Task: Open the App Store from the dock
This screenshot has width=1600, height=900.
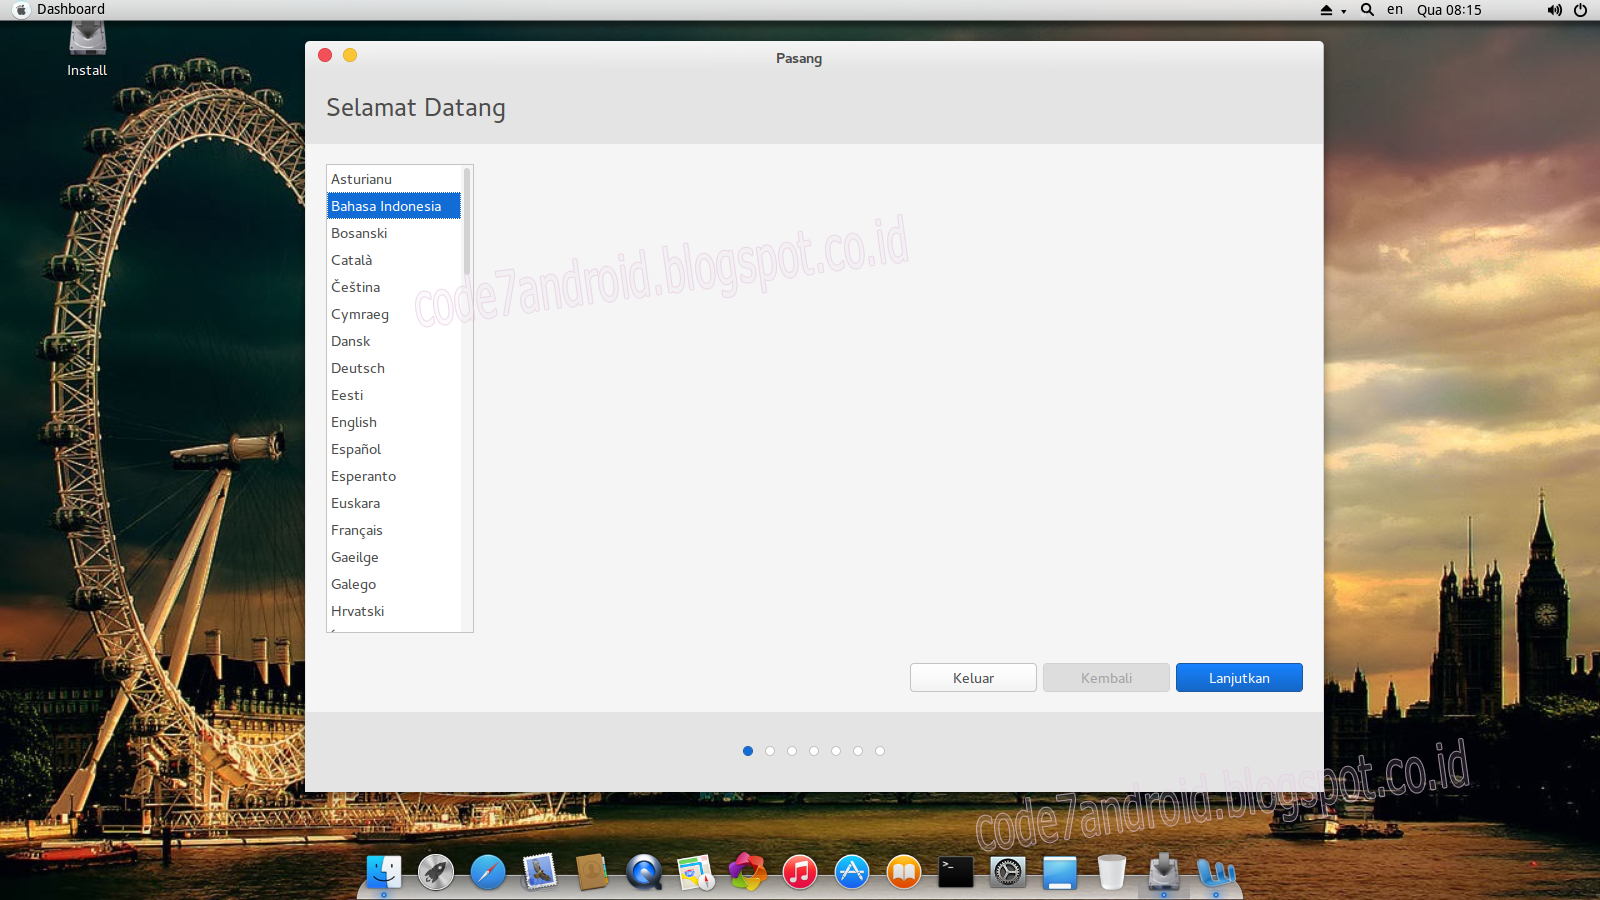Action: click(851, 871)
